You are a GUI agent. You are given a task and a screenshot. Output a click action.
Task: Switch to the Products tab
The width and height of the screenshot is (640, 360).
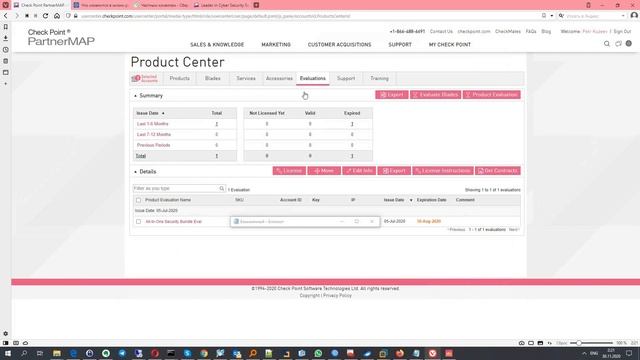pyautogui.click(x=179, y=78)
